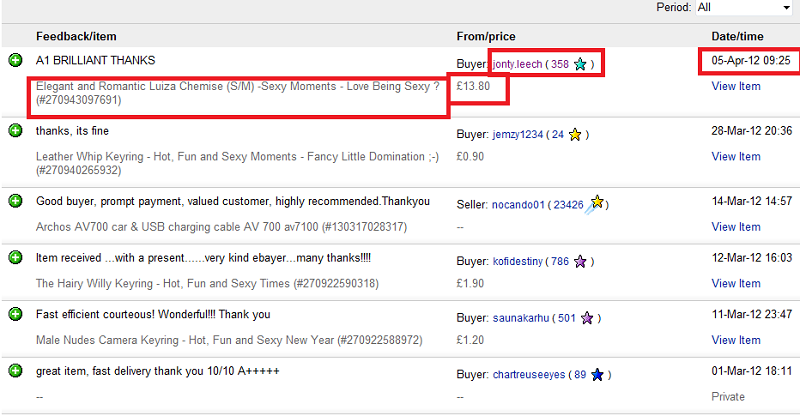Click View Item for the Archos AV700 cable

[735, 227]
